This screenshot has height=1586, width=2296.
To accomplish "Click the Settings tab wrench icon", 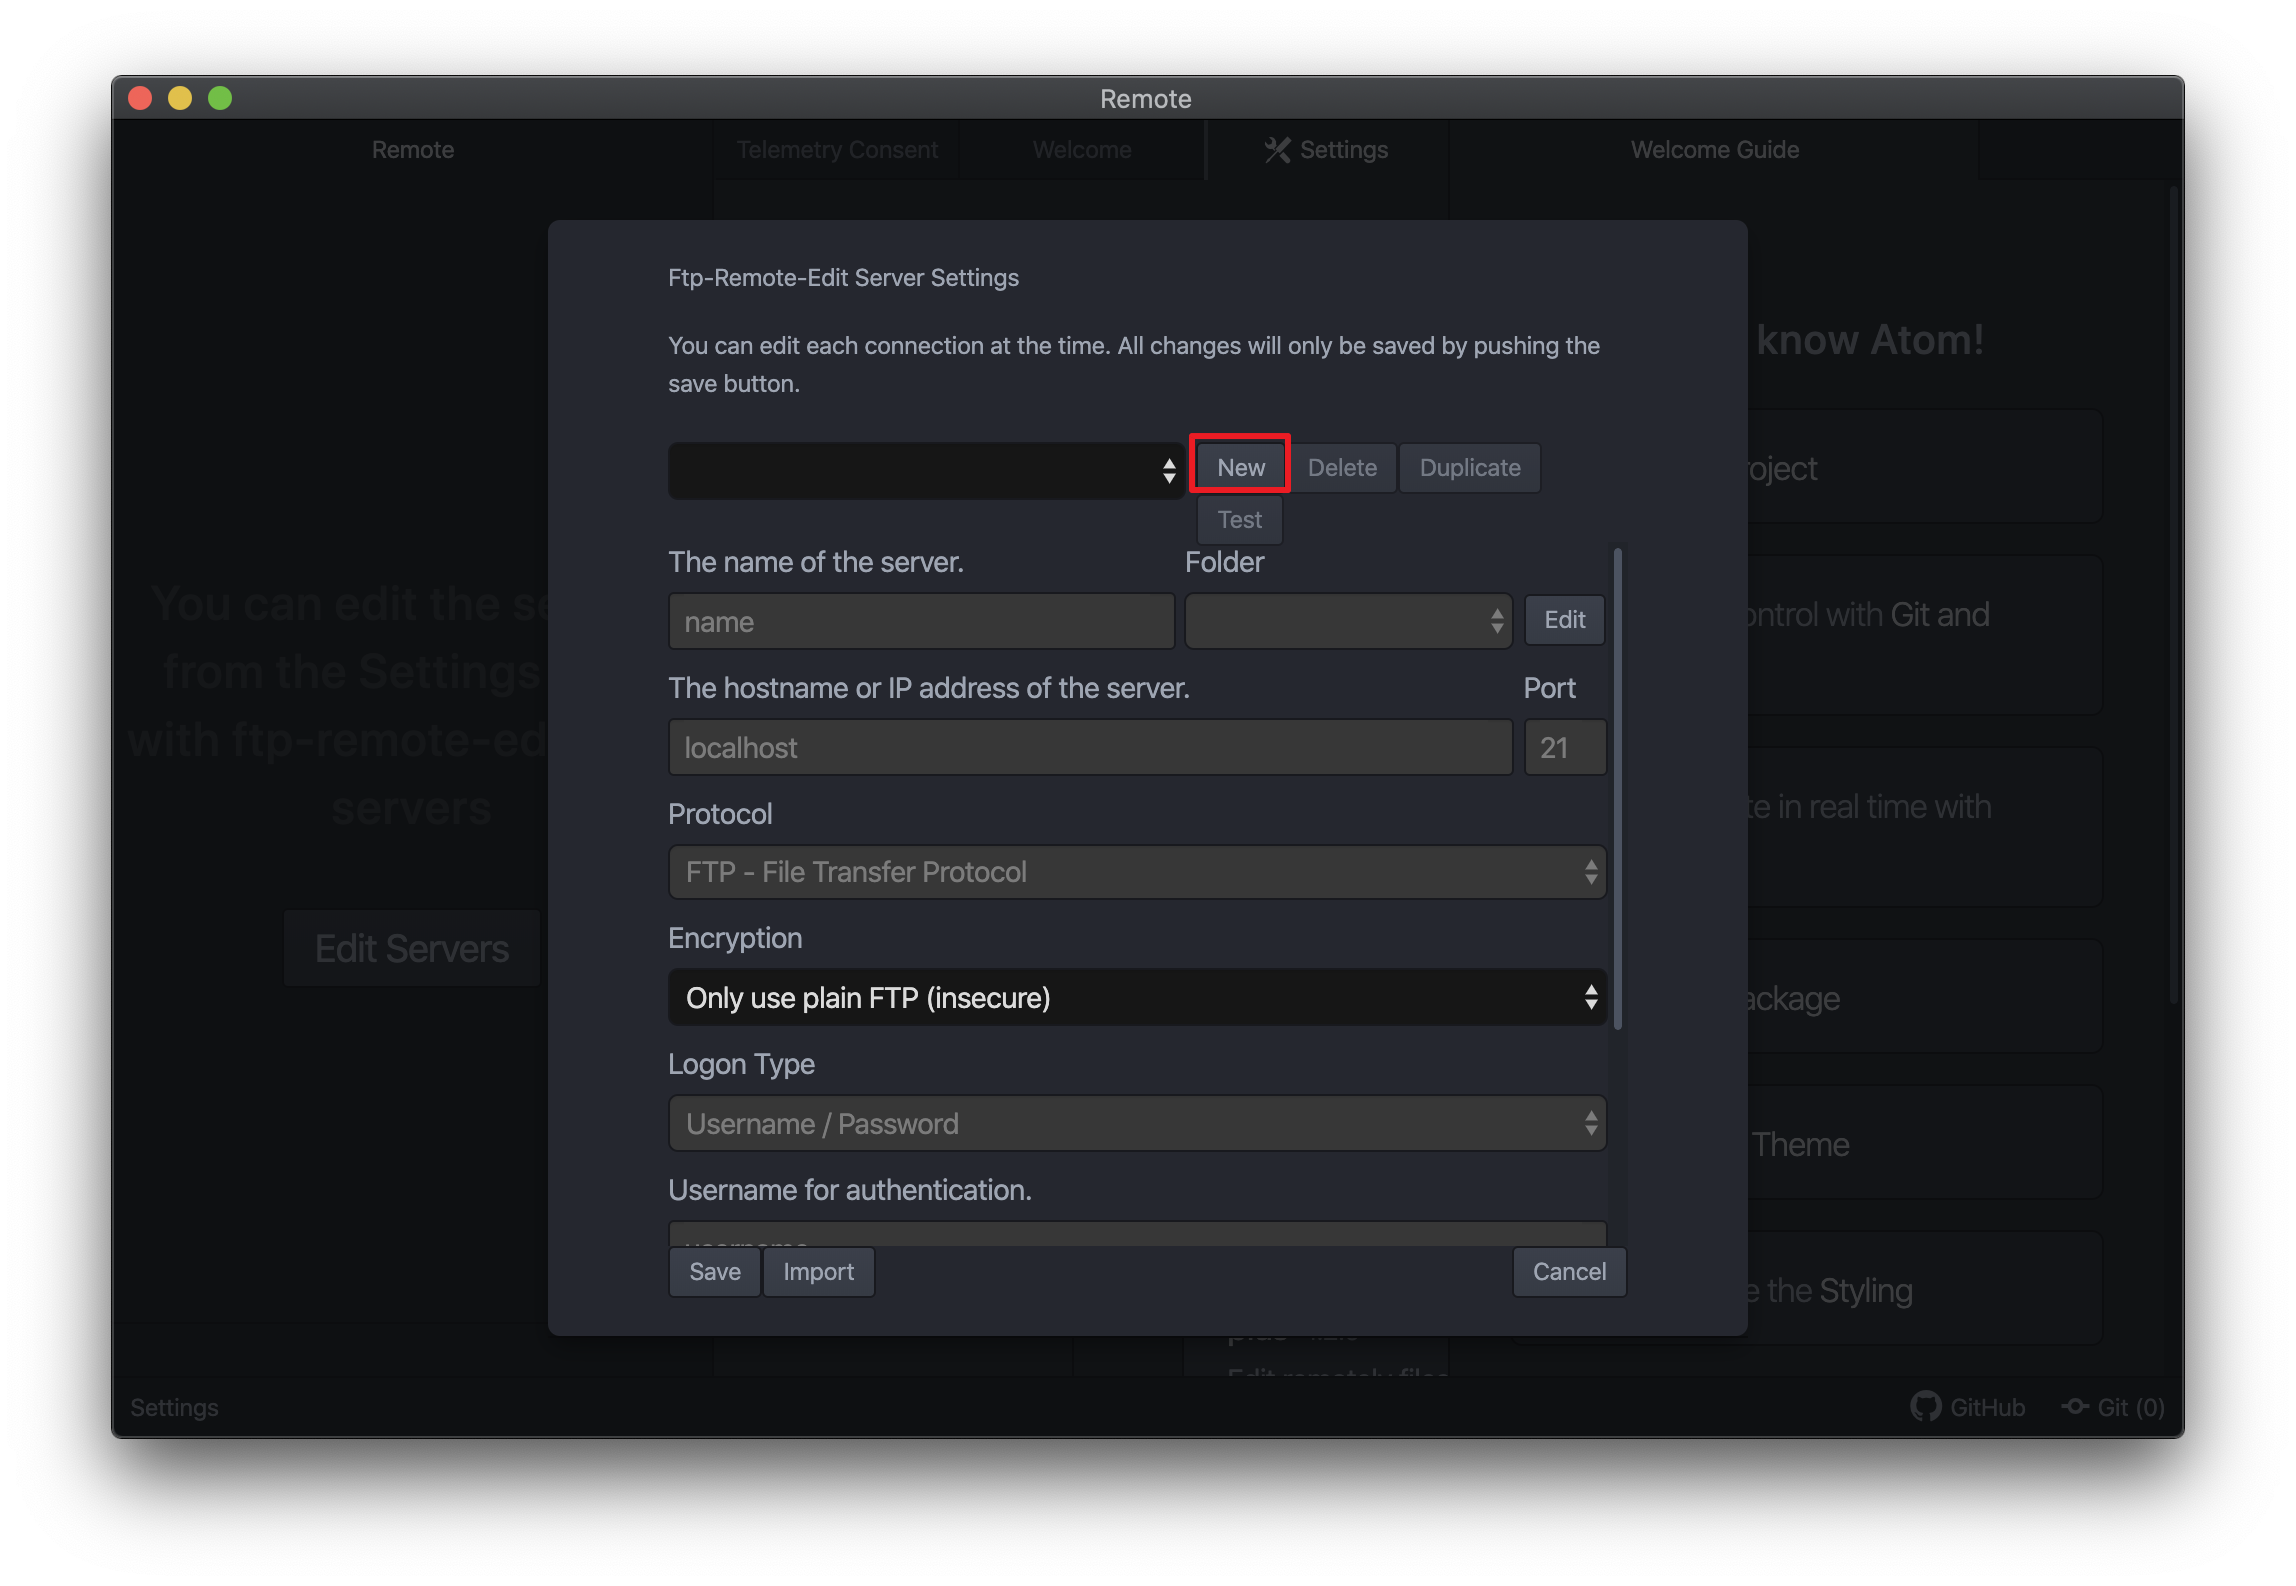I will (1276, 150).
